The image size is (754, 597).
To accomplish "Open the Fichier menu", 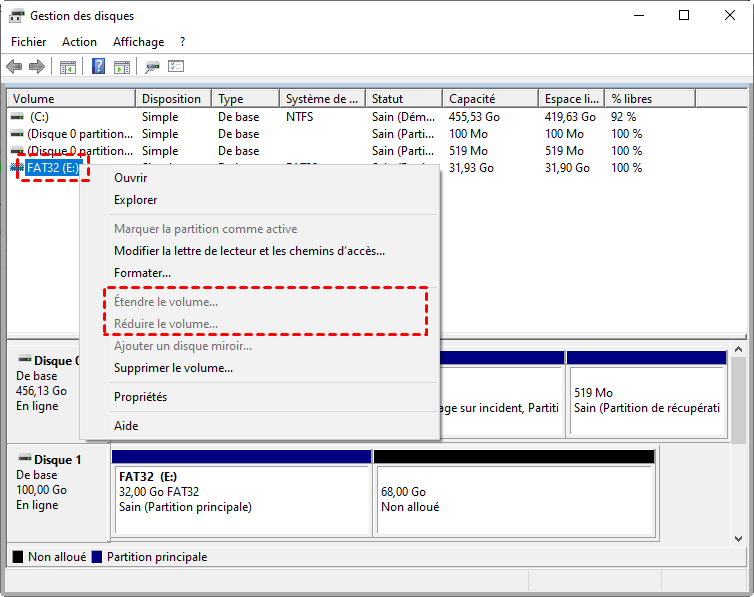I will 29,42.
